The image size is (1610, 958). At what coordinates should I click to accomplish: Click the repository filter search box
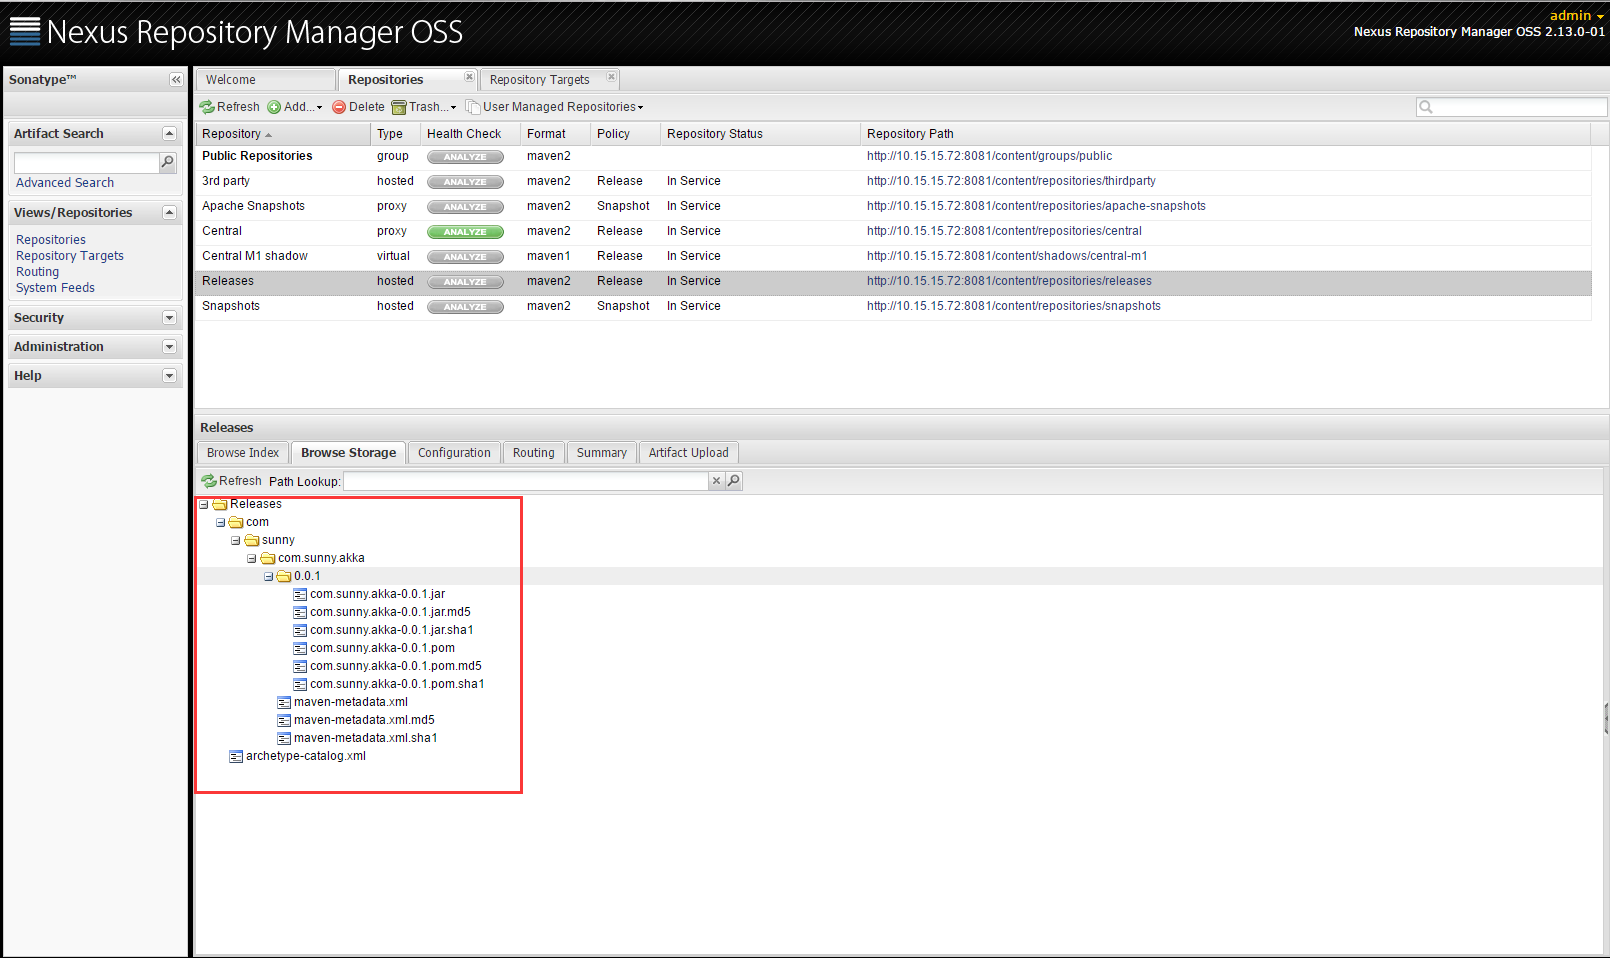pyautogui.click(x=1511, y=107)
